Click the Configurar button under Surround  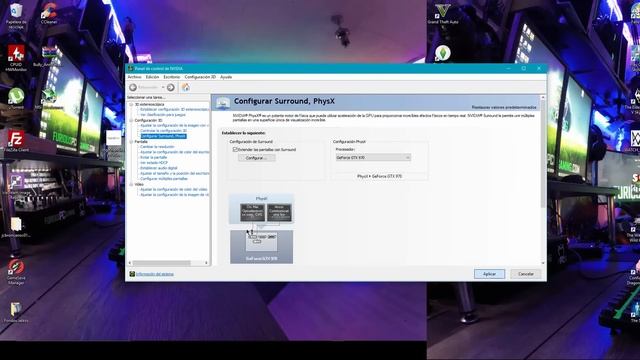[x=256, y=158]
